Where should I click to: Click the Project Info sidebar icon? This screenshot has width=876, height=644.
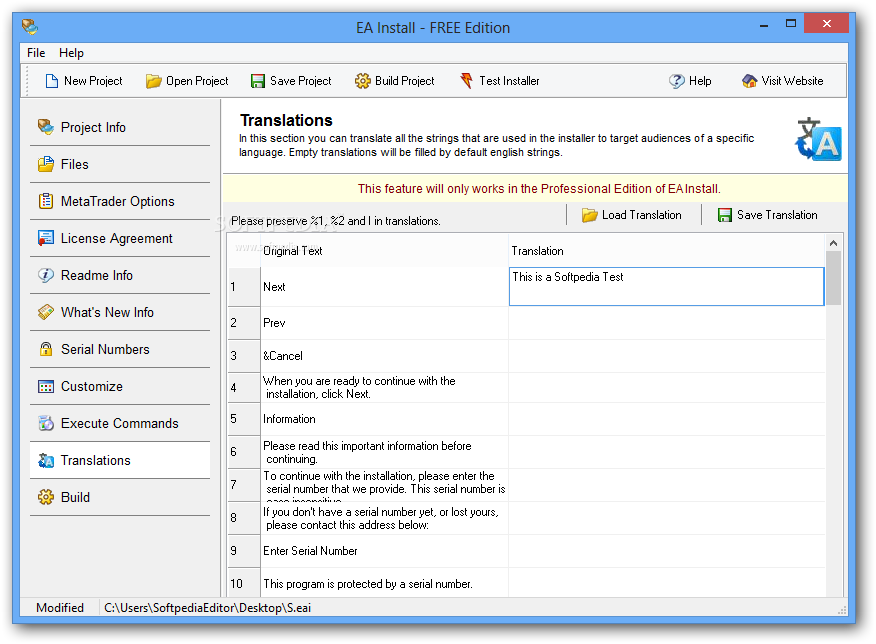[46, 127]
